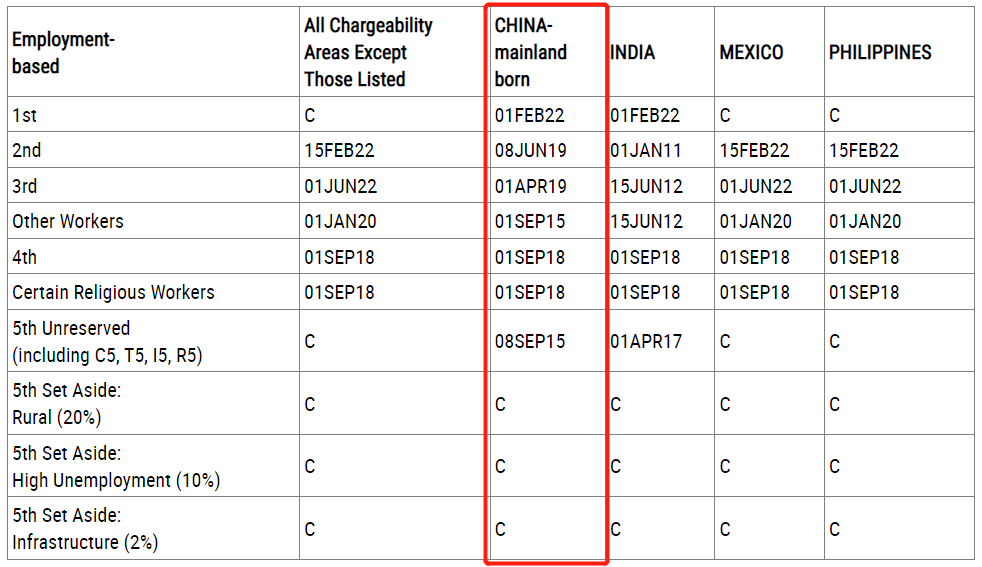Click 5th Set Aside High Unemployment label
The height and width of the screenshot is (567, 982).
click(116, 466)
